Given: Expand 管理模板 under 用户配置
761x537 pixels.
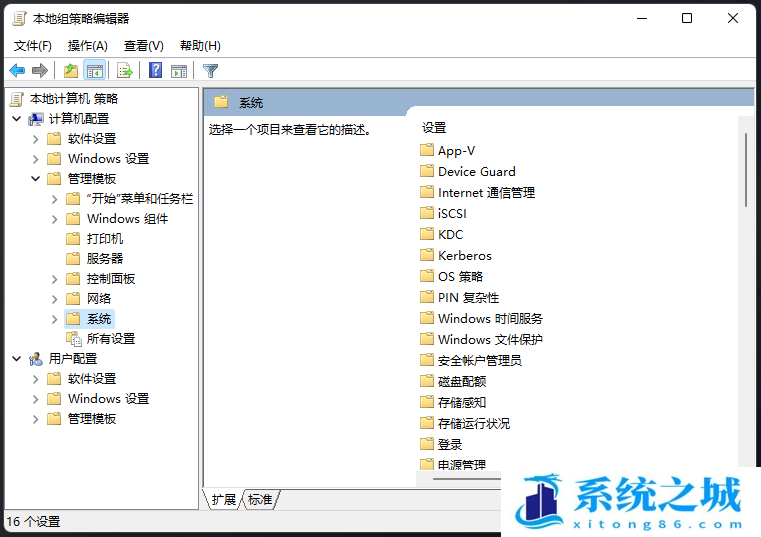Looking at the screenshot, I should coord(35,419).
